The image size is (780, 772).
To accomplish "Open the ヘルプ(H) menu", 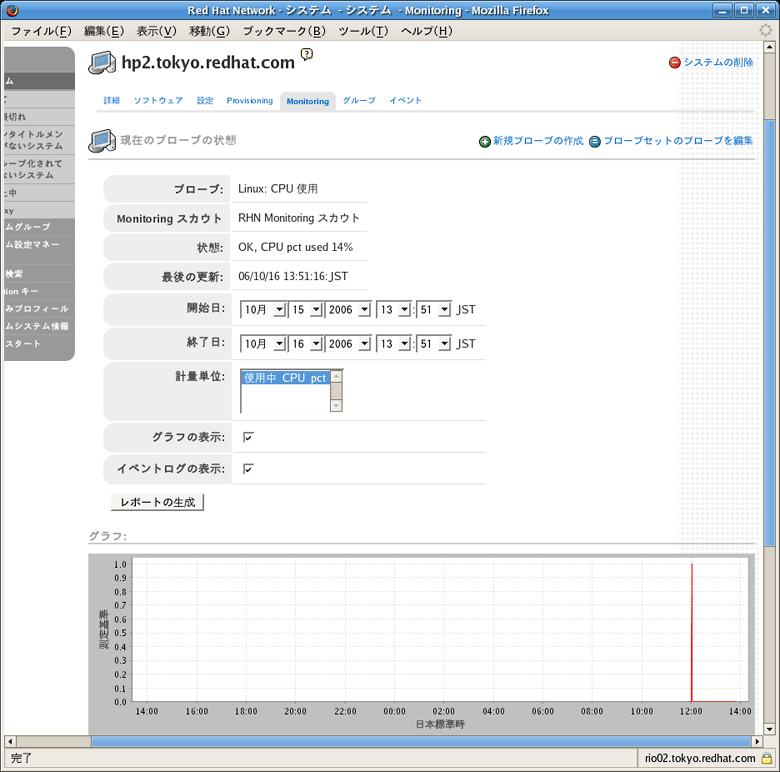I will pyautogui.click(x=426, y=31).
